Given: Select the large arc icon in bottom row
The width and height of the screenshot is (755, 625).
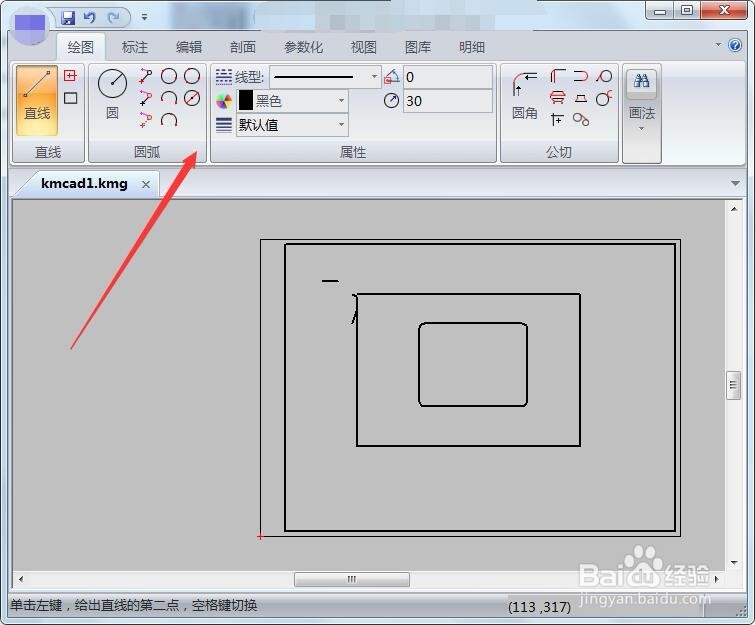Looking at the screenshot, I should [169, 119].
